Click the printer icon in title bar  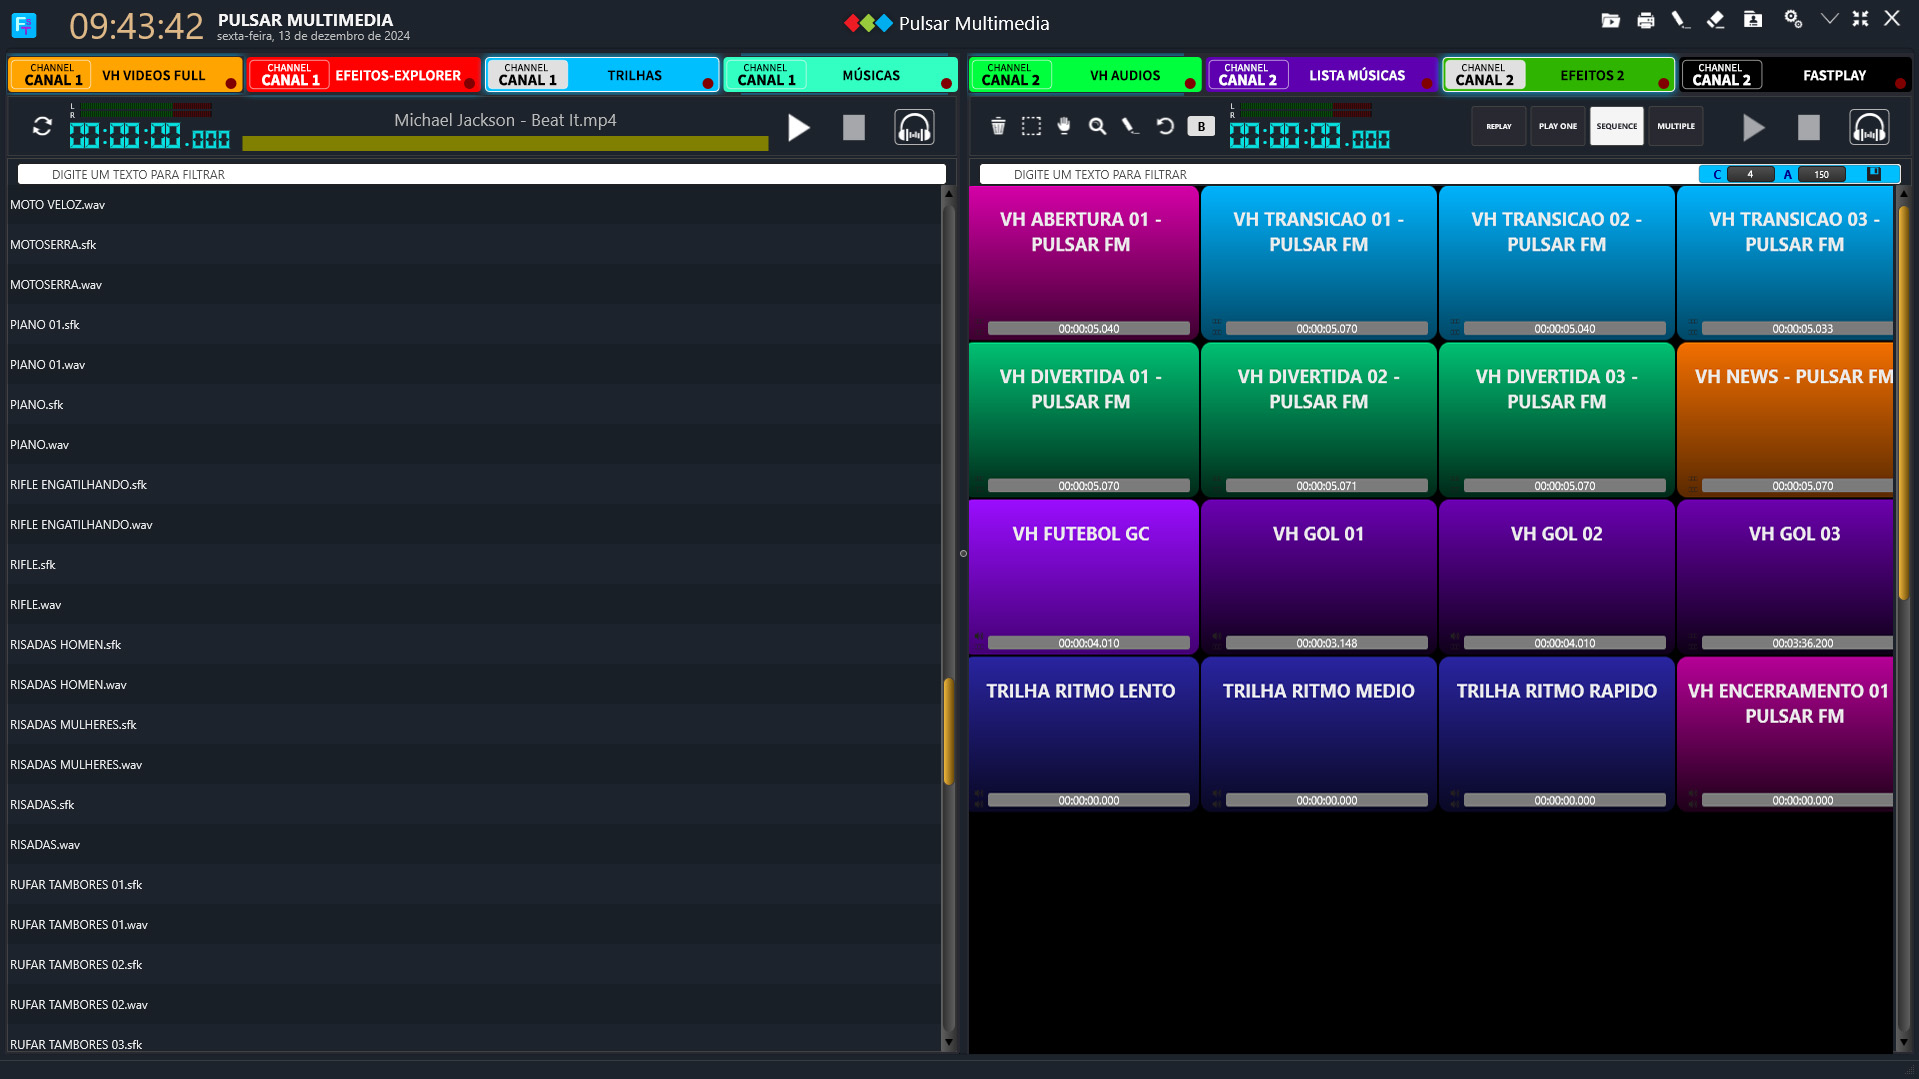pos(1645,20)
